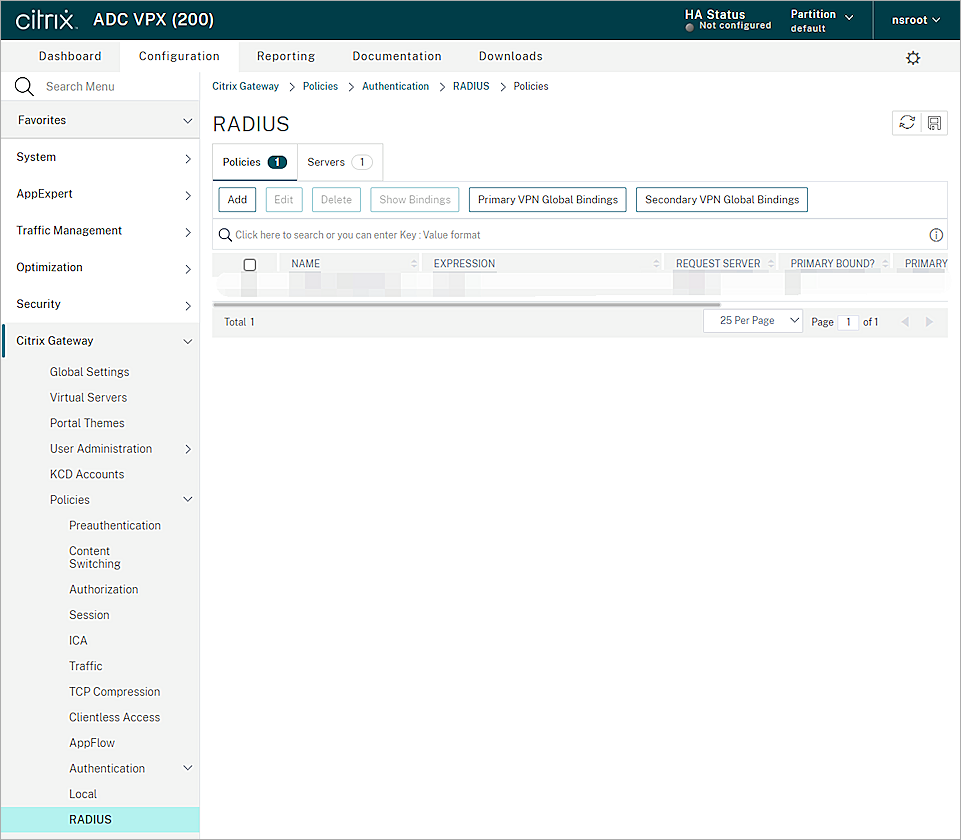The width and height of the screenshot is (961, 840).
Task: Save the running configuration via disk icon
Action: tap(933, 122)
